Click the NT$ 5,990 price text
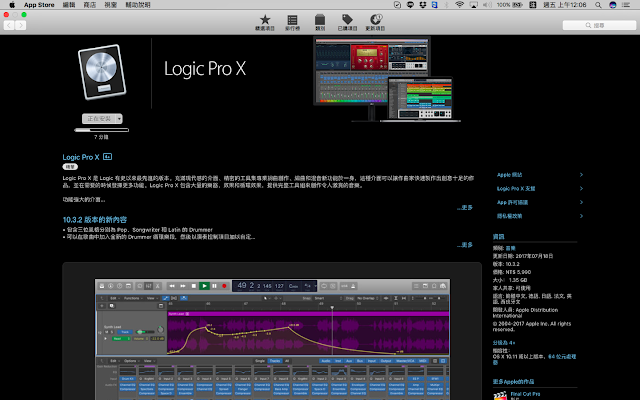Screen dimensions: 640x400 pos(518,272)
